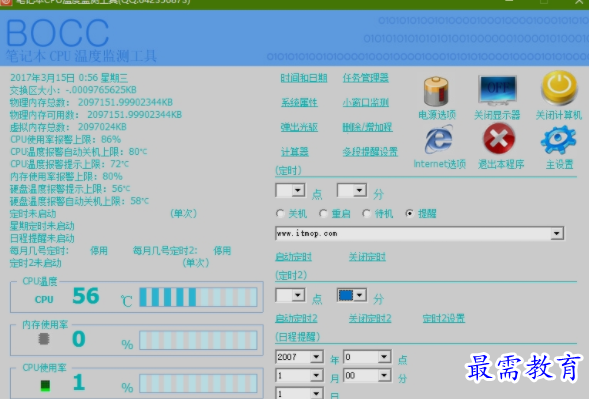Open the 定时 hour (点) dropdown
589x399 pixels.
(x=298, y=190)
